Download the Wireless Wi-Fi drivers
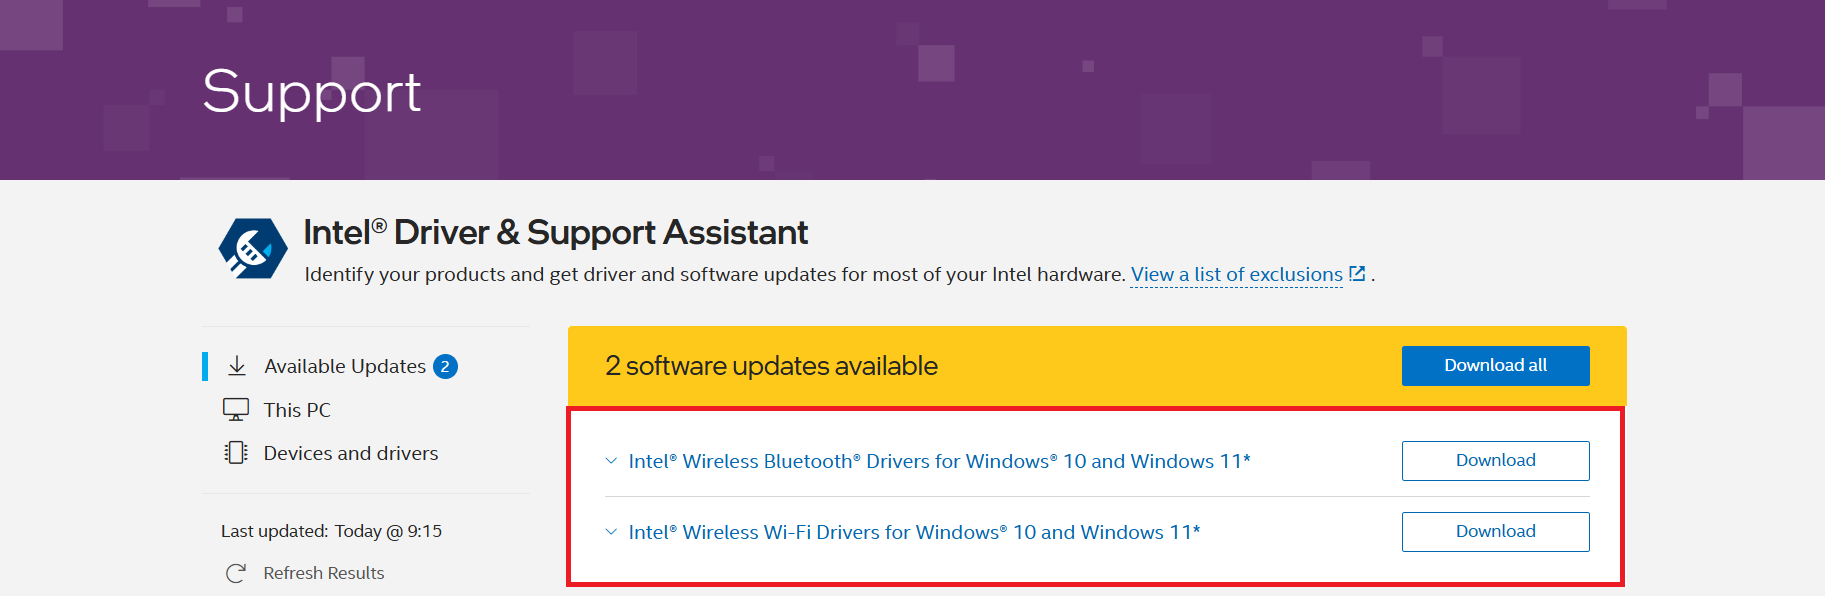The height and width of the screenshot is (596, 1825). click(1495, 532)
